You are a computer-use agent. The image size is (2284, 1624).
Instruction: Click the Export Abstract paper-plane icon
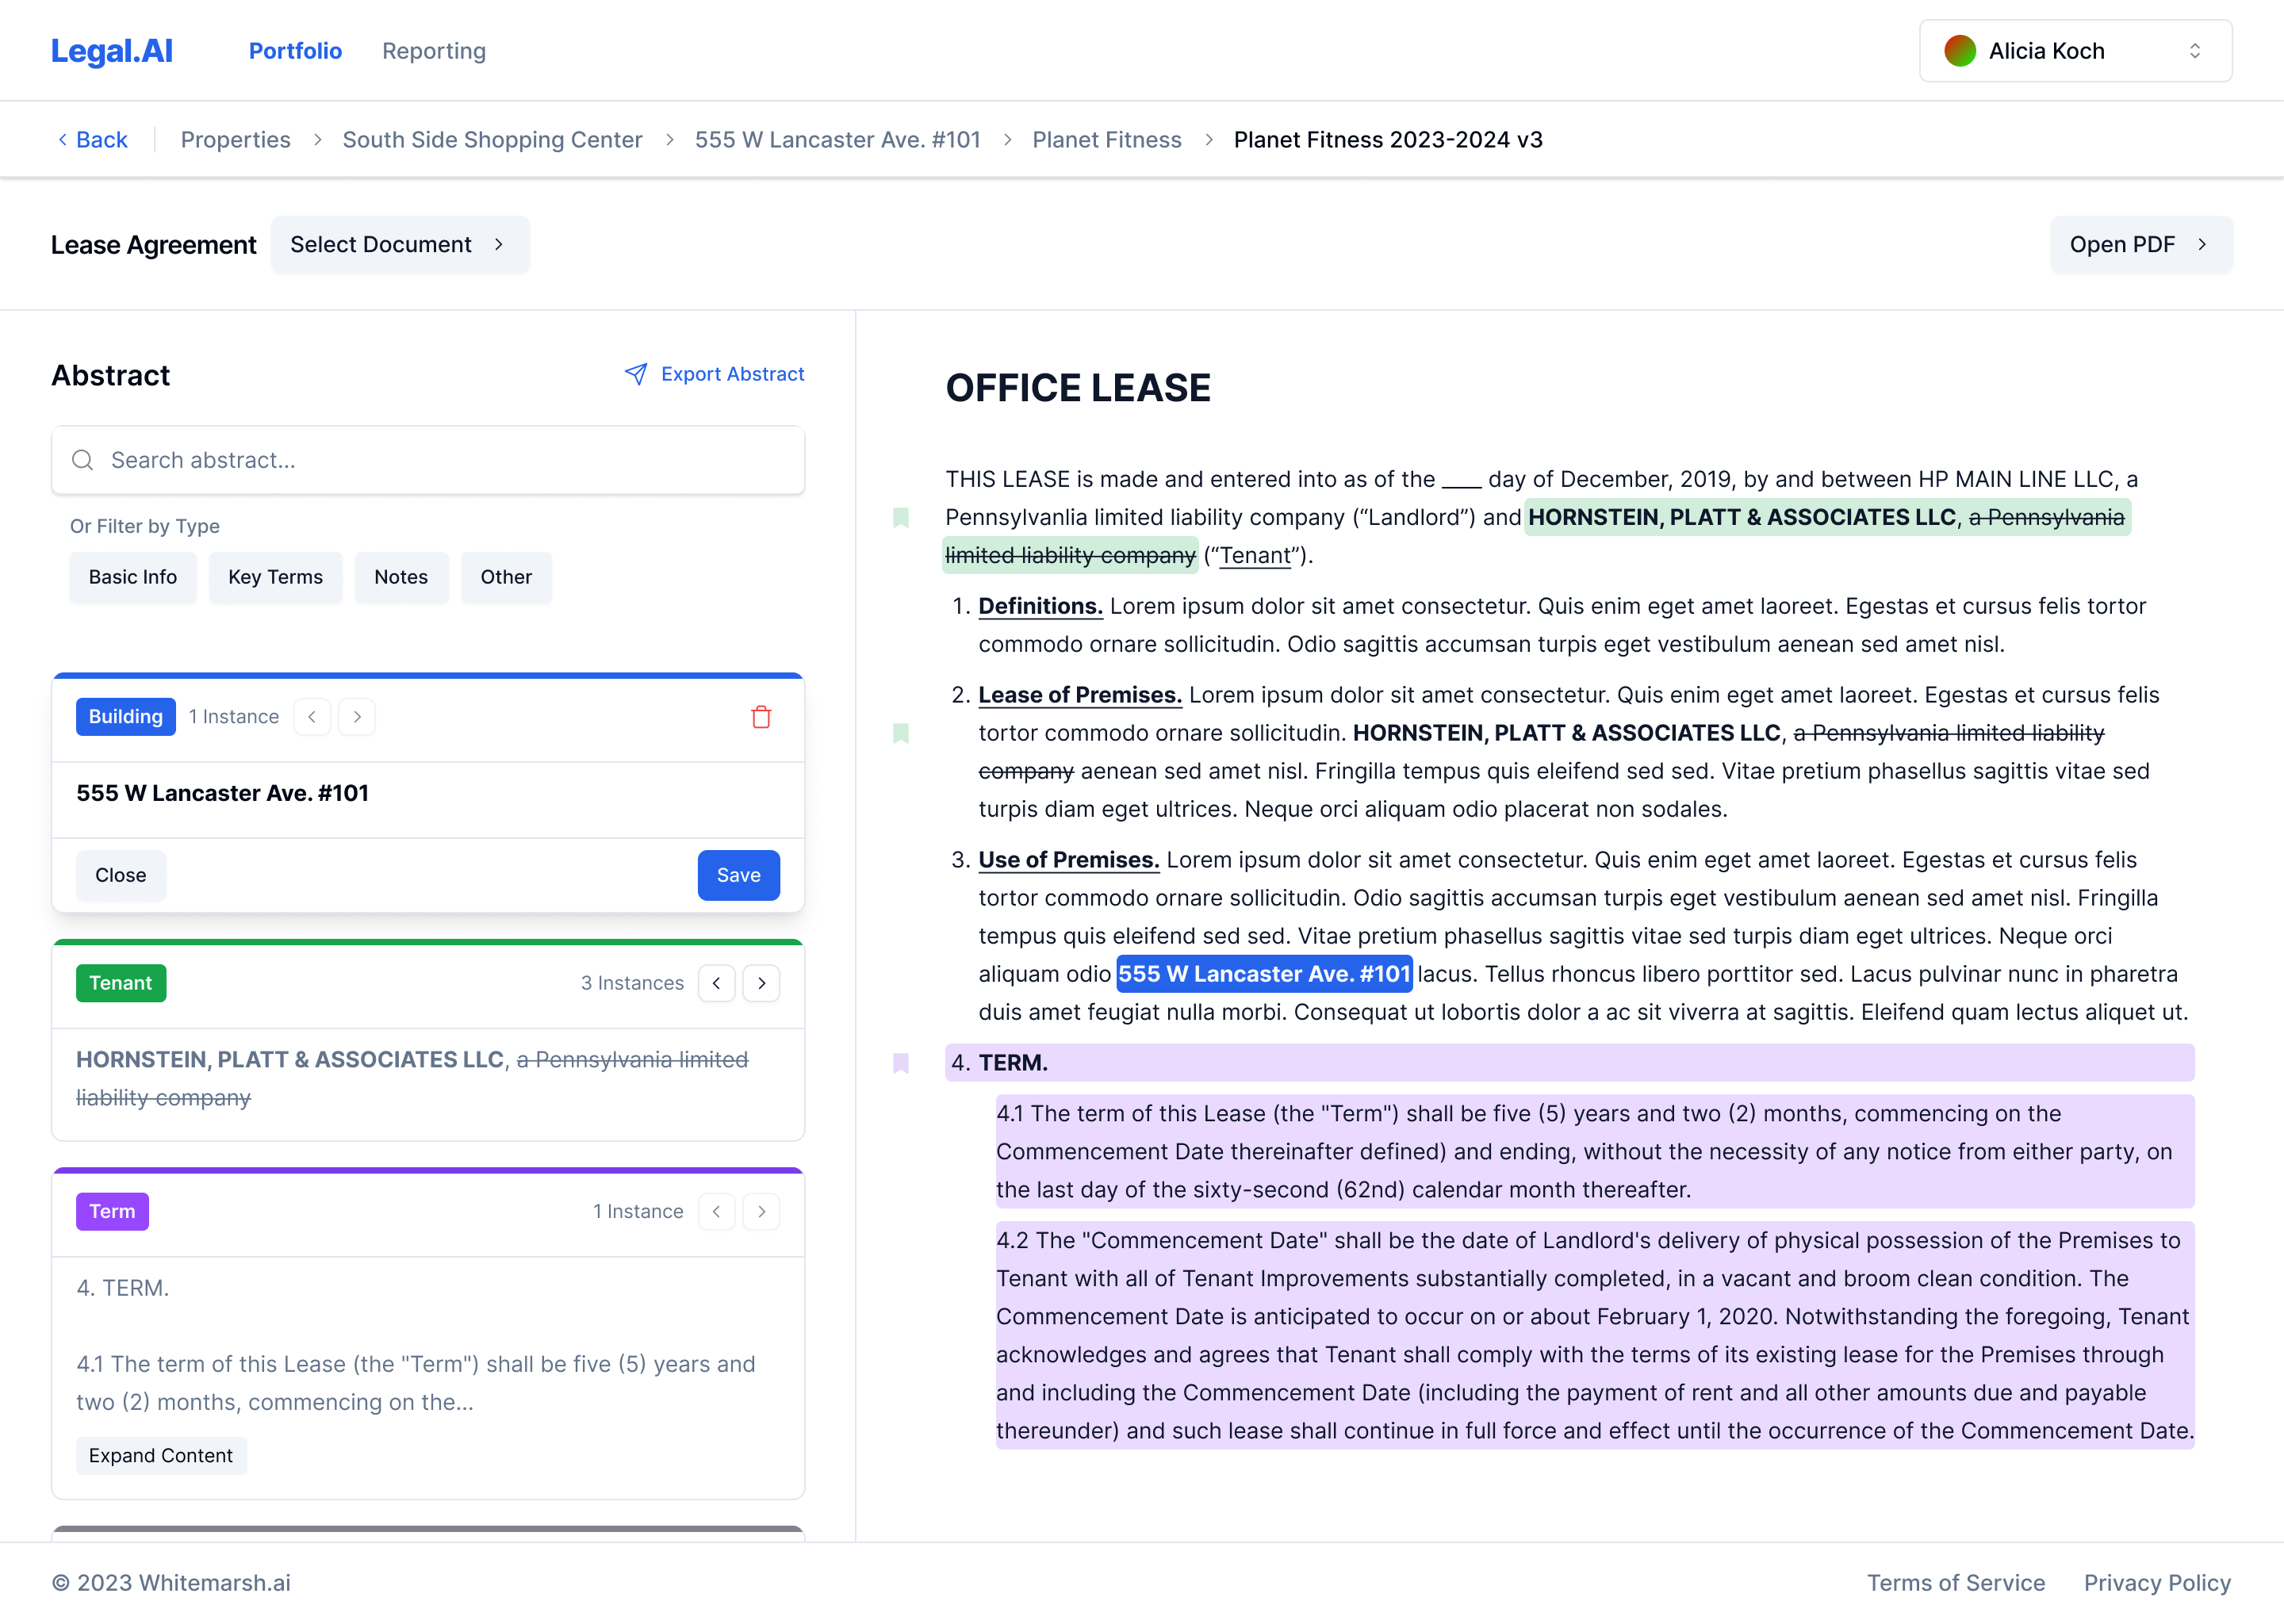tap(636, 374)
